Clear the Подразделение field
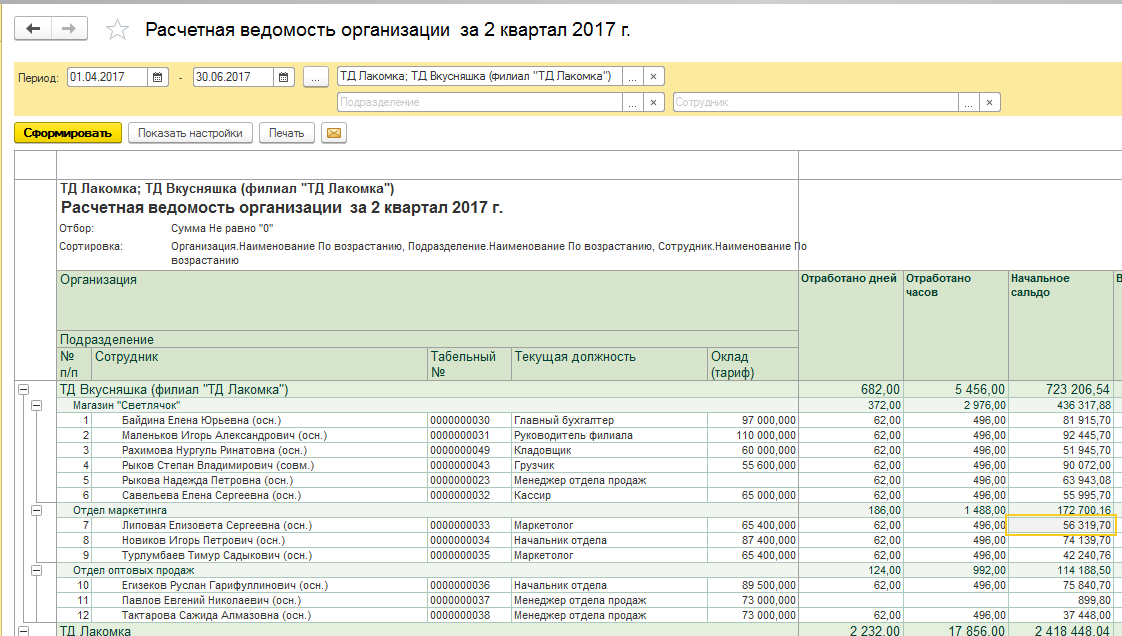1122x636 pixels. tap(653, 102)
